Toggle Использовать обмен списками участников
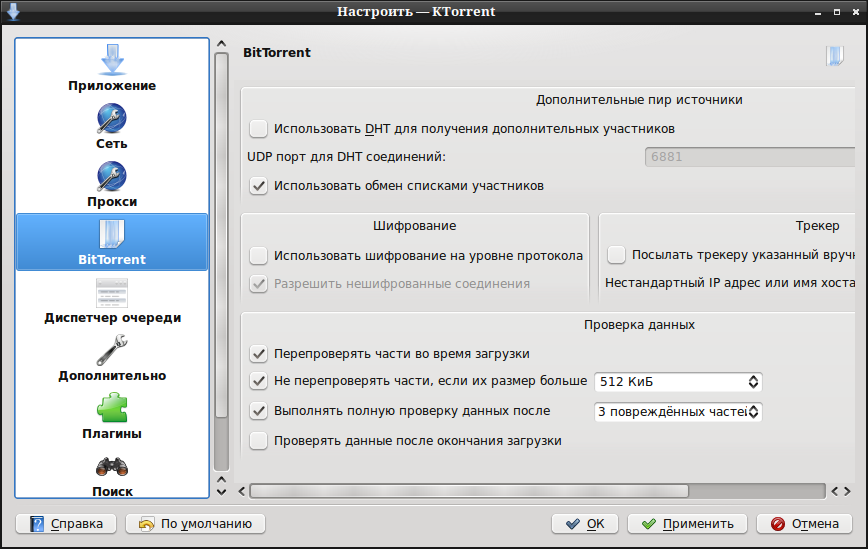 [x=258, y=185]
